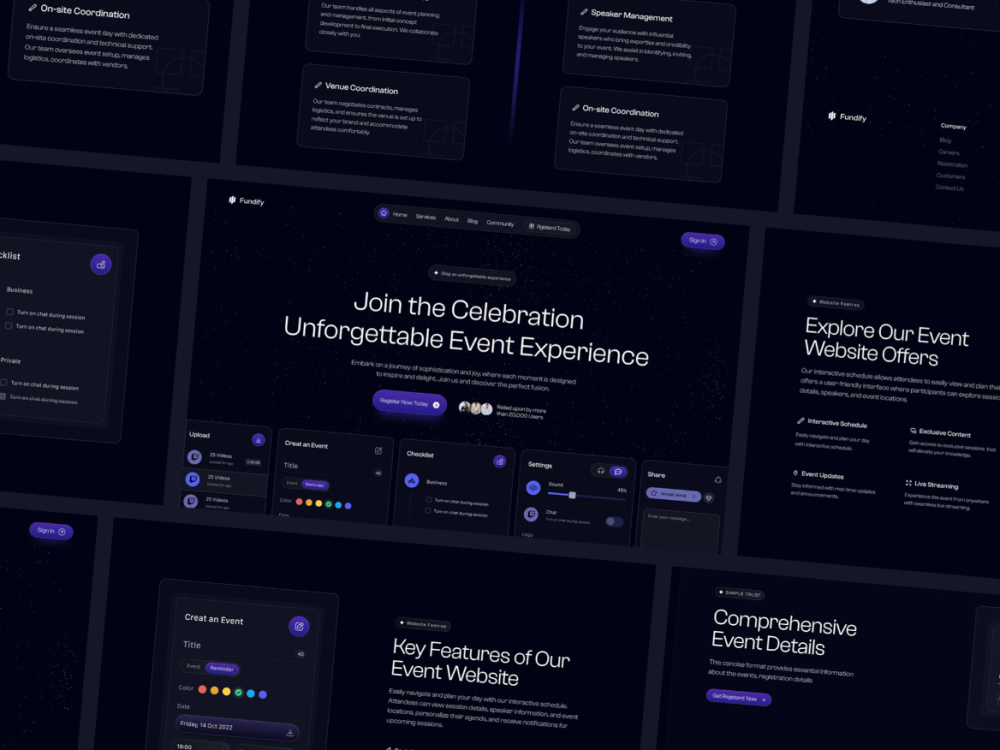Click the purple home icon in the nav bar
Image resolution: width=1000 pixels, height=750 pixels.
[383, 213]
